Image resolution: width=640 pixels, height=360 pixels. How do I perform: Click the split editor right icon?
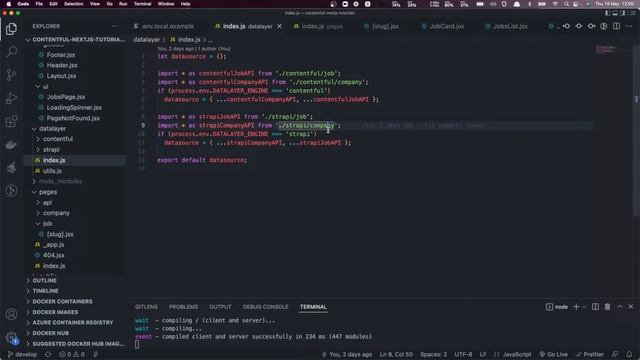click(616, 26)
